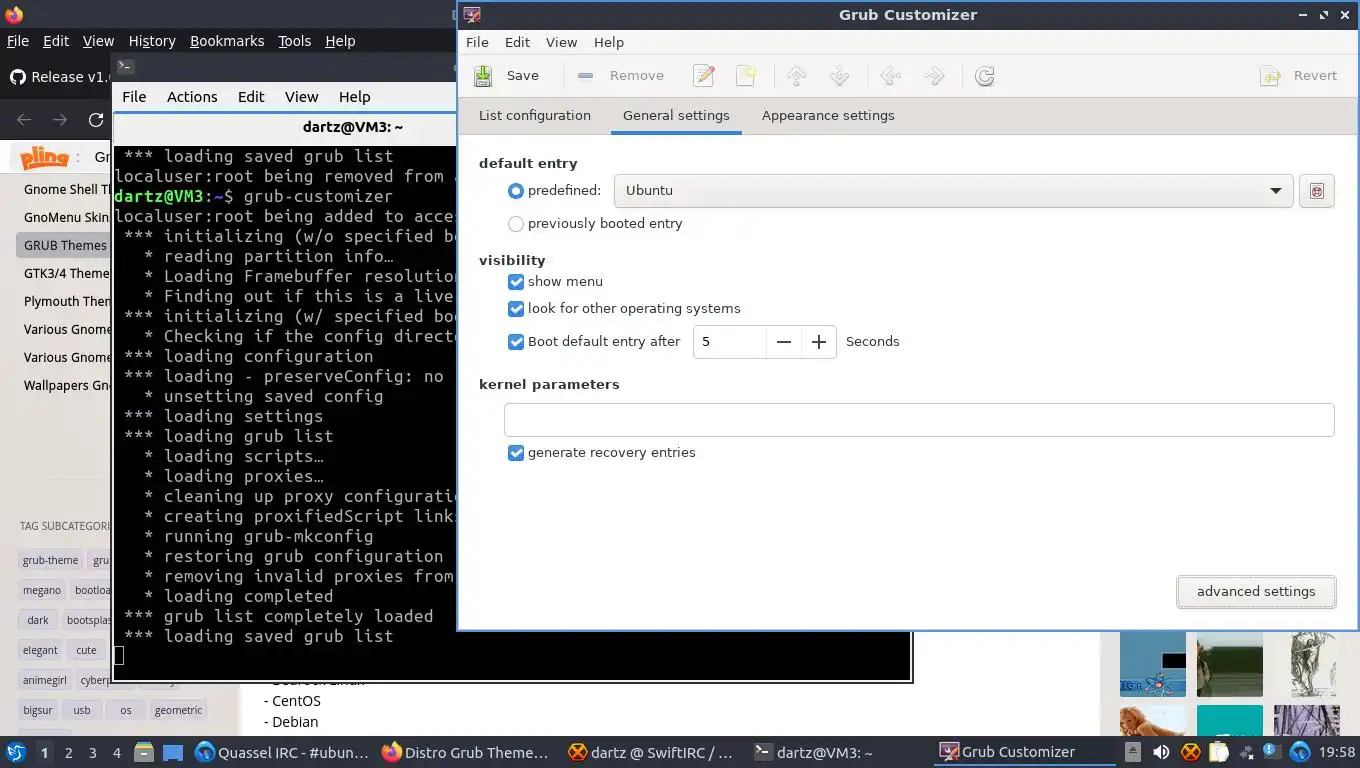Switch to virtual desktop 2 in pager
Screen dimensions: 1360x768
click(69, 753)
